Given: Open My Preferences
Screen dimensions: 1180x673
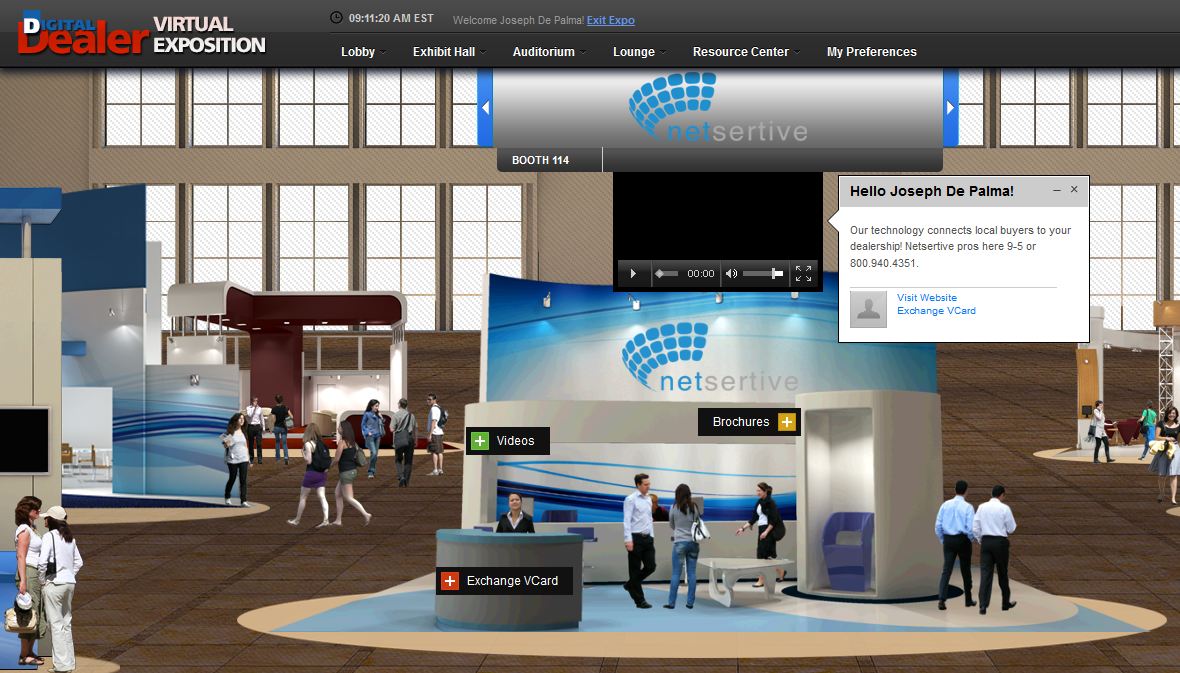Looking at the screenshot, I should (x=871, y=52).
